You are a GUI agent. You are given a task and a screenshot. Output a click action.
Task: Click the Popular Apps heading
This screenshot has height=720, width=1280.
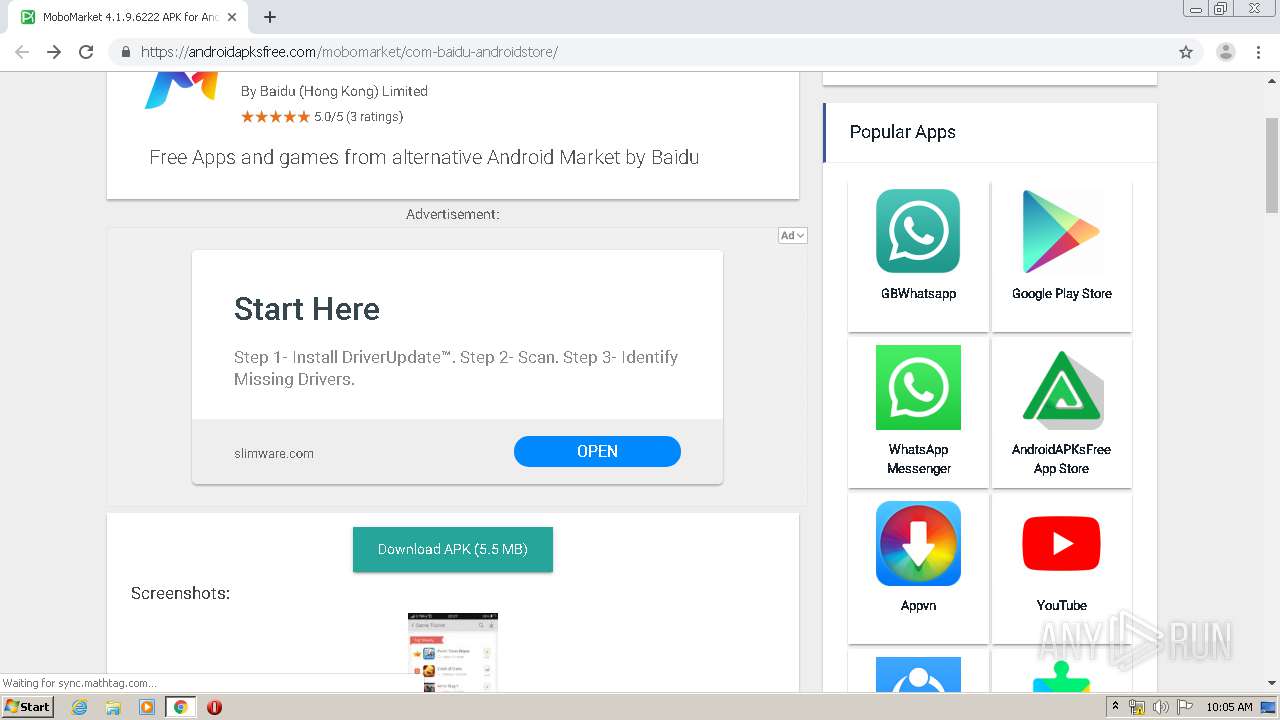tap(902, 132)
